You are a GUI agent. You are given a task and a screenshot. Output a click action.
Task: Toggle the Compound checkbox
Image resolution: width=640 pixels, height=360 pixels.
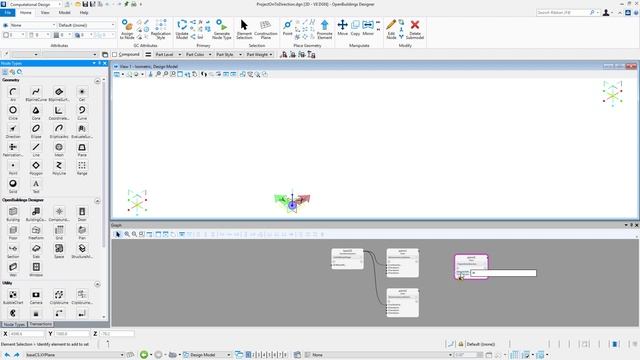[115, 54]
